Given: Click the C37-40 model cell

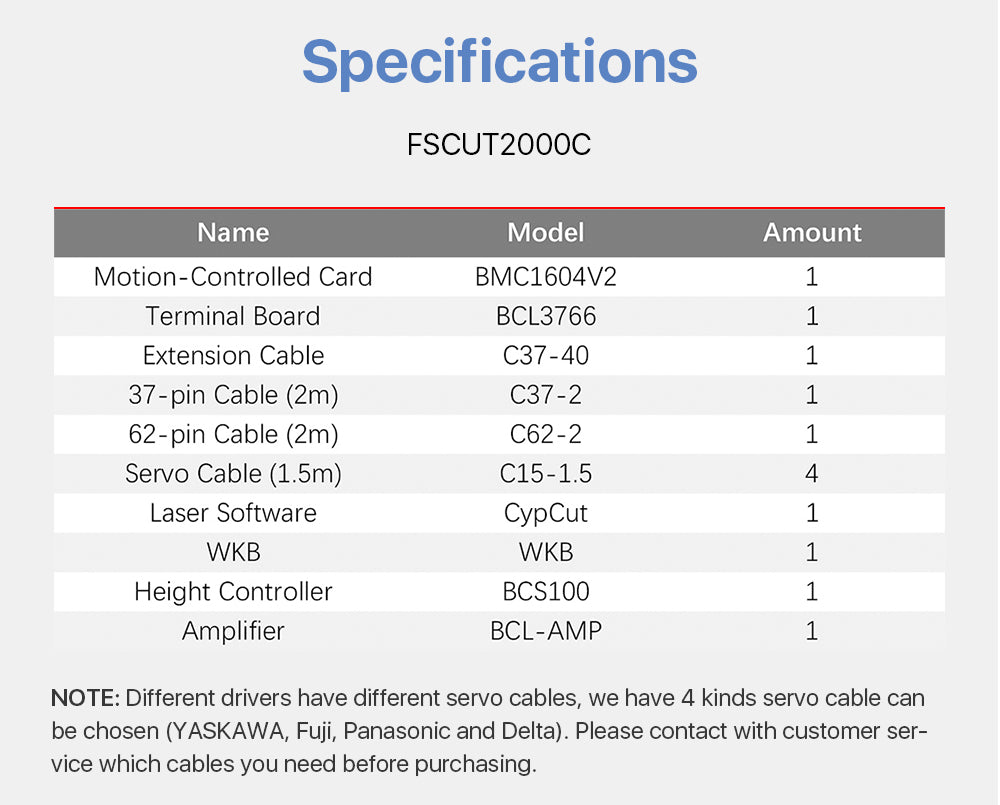Looking at the screenshot, I should click(545, 356).
